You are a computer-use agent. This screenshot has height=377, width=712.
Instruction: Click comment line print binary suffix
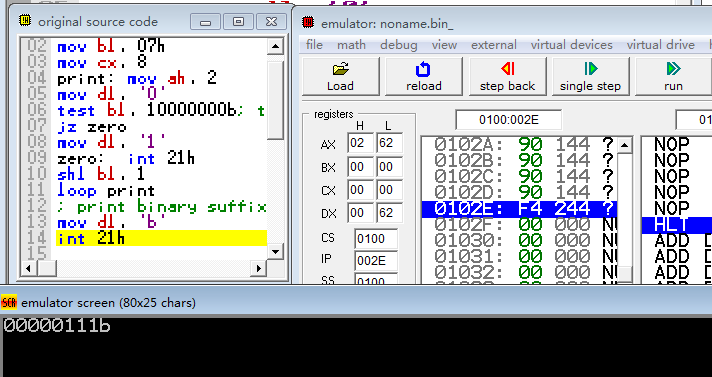[161, 207]
